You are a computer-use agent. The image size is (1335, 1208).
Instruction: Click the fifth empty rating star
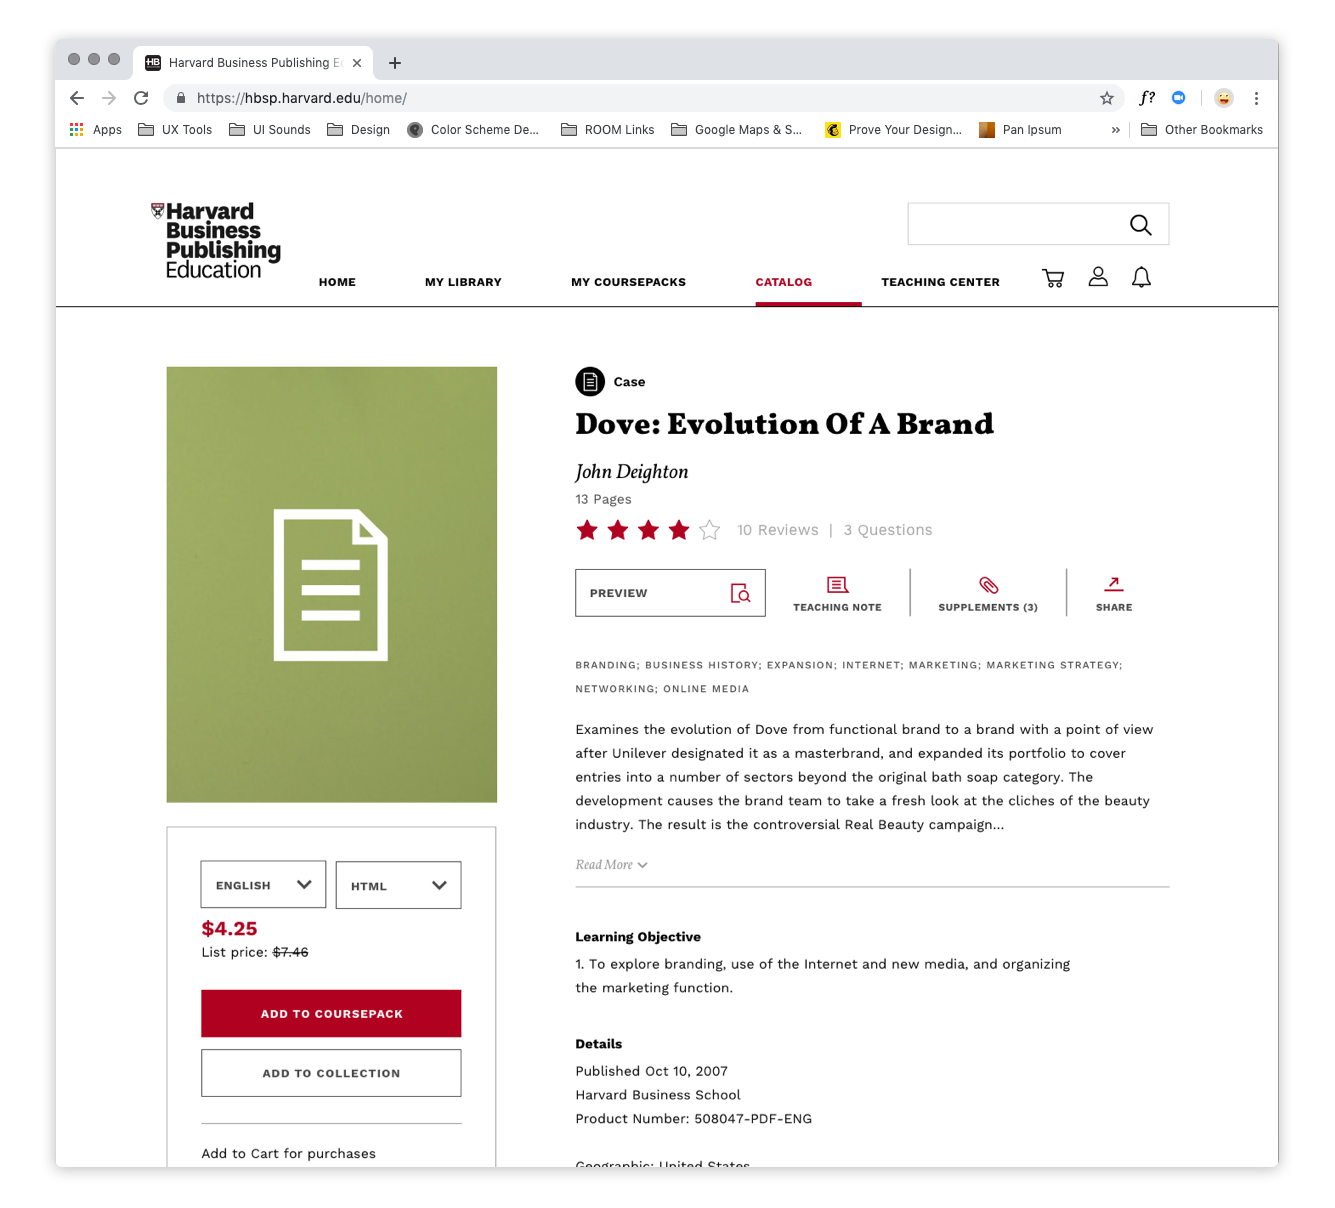[710, 530]
